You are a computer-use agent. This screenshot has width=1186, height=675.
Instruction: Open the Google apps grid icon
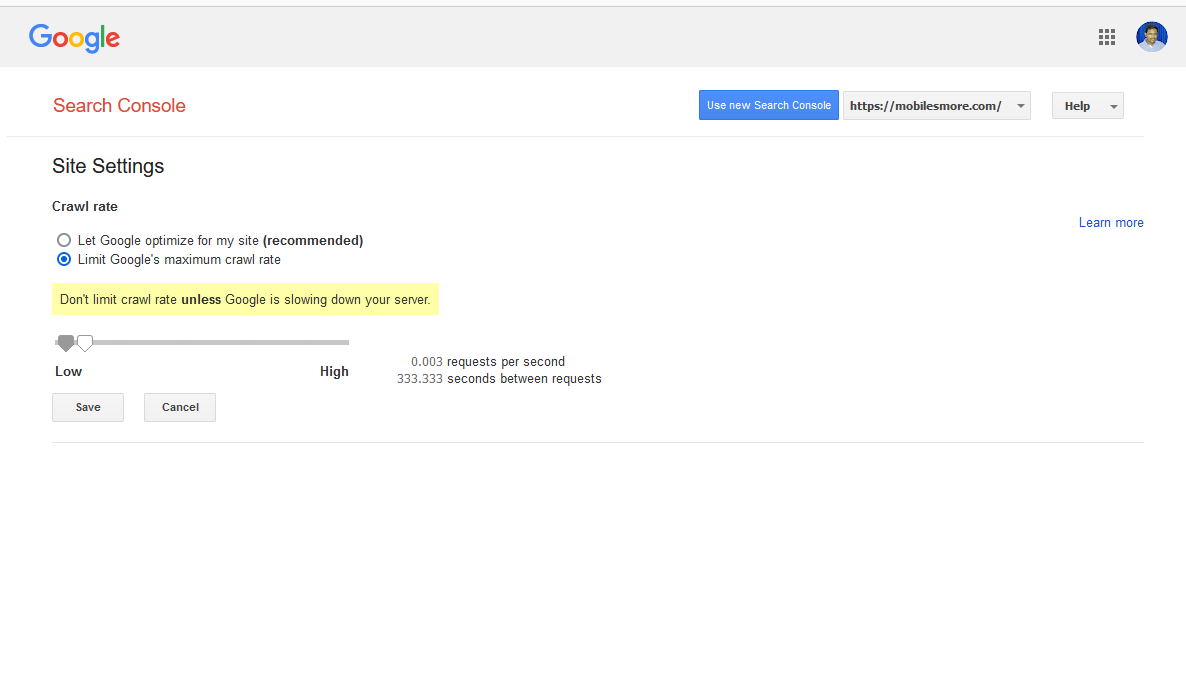click(1107, 37)
